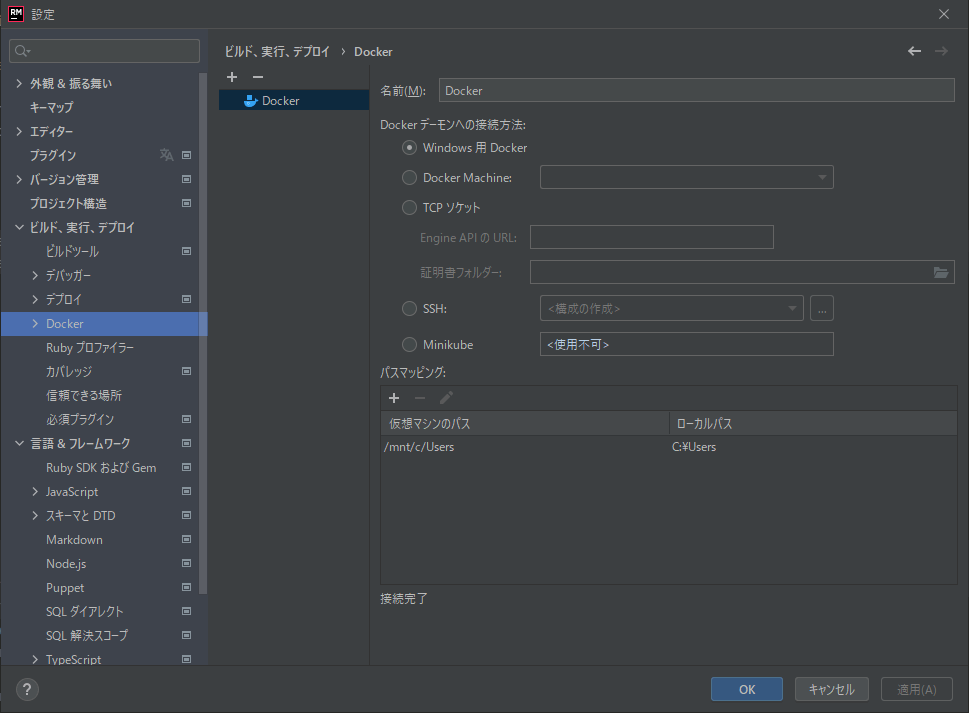The image size is (969, 713).
Task: Click project-level icon beside プラグイン
Action: click(186, 155)
